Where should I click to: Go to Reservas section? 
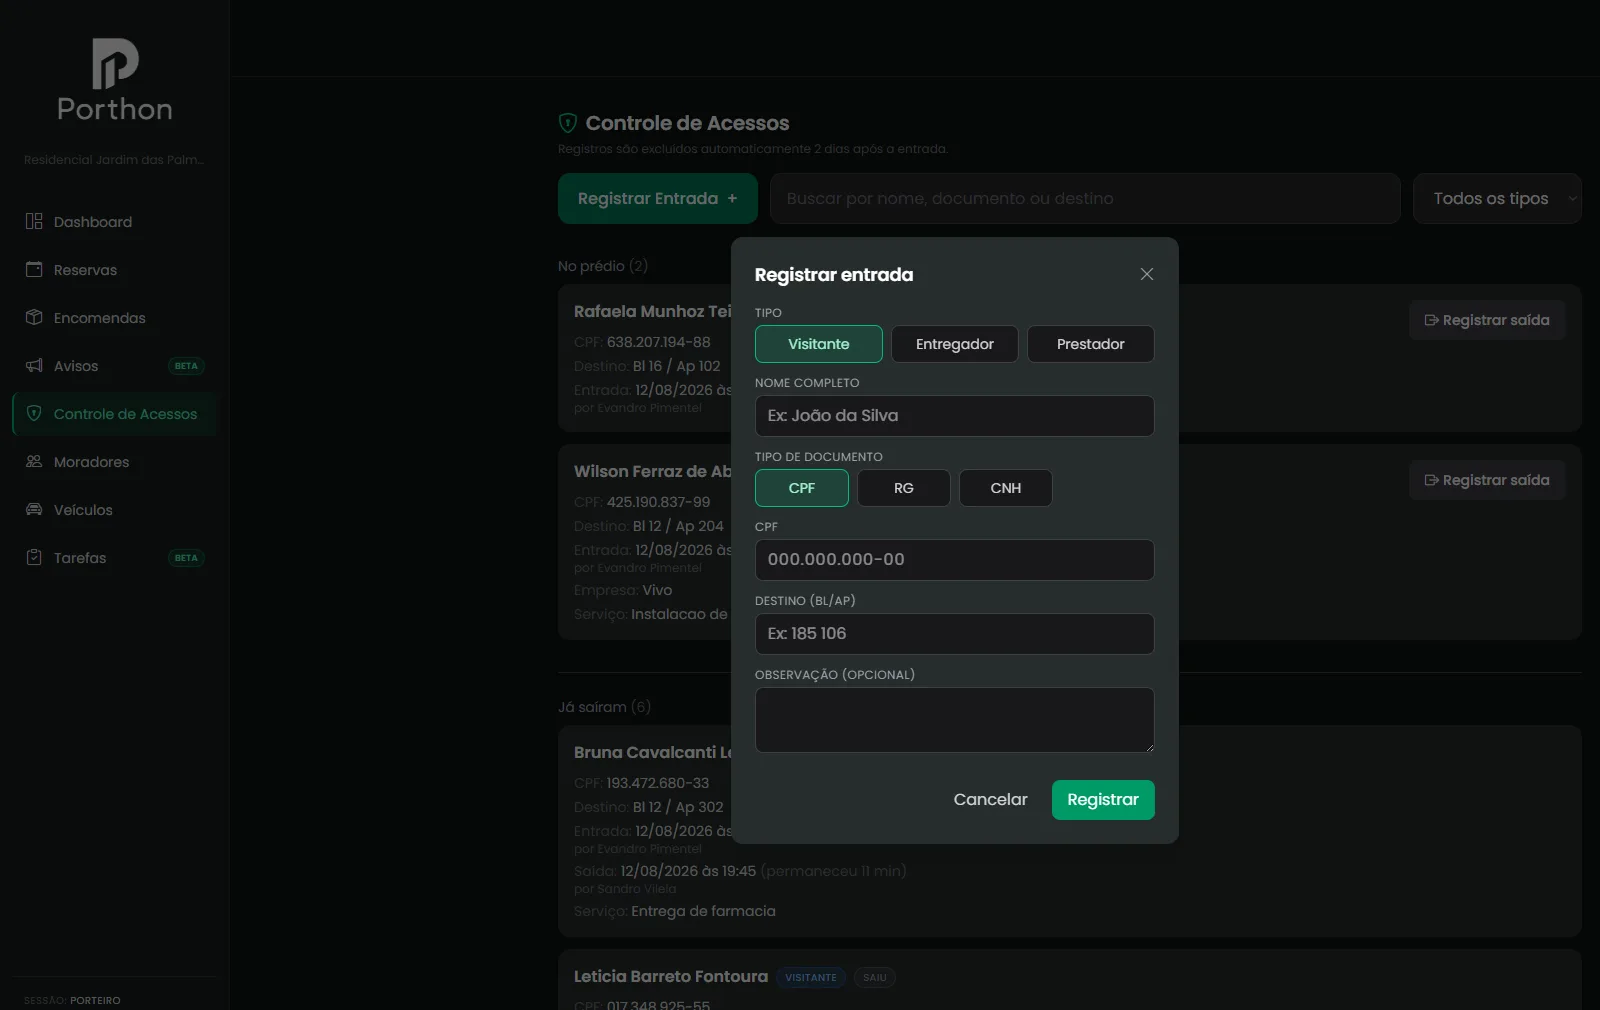click(x=114, y=270)
